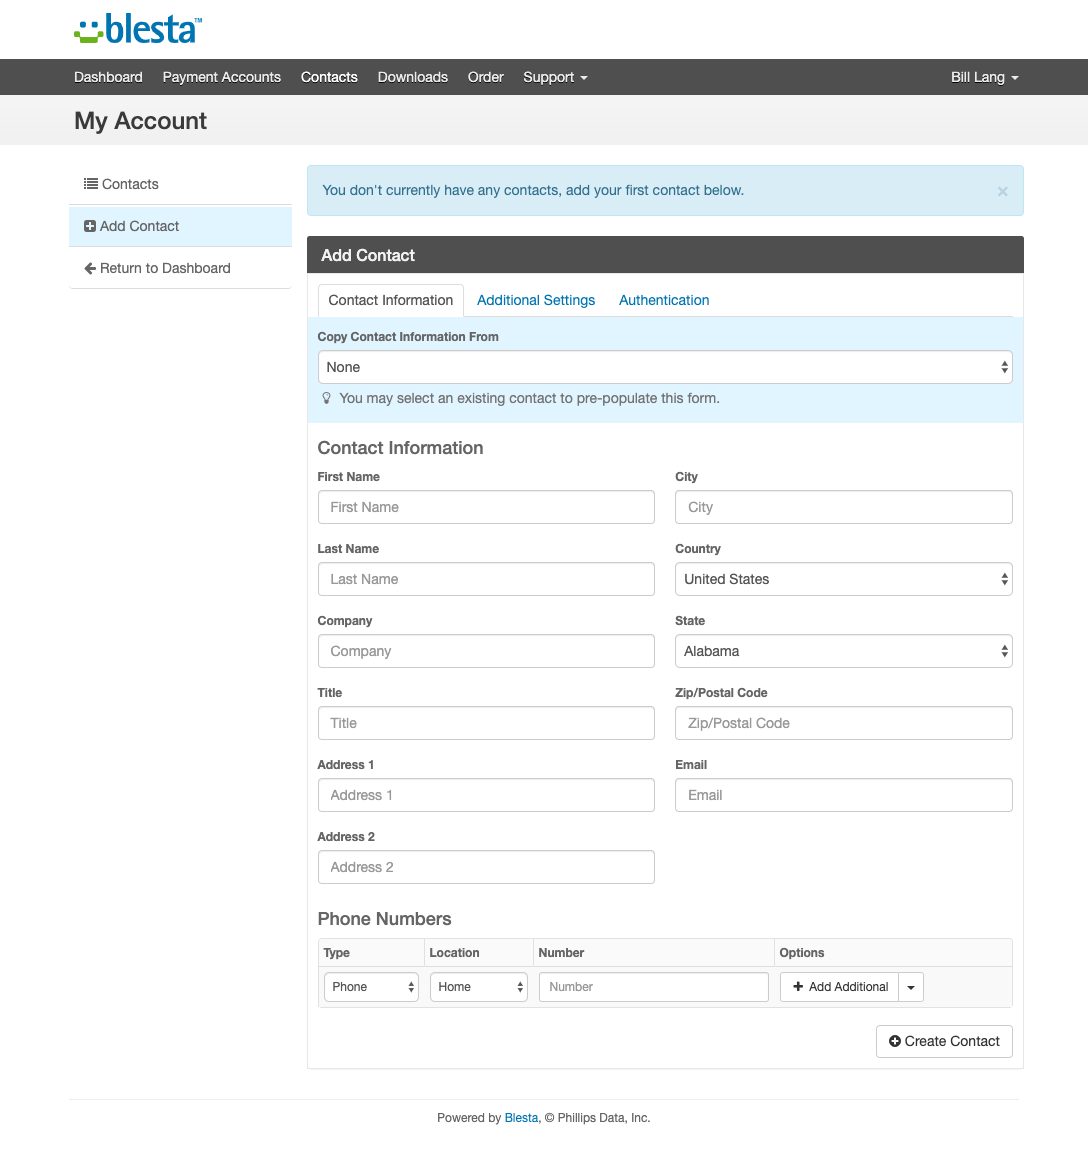Screen dimensions: 1088x1149
Task: Click the plus icon on Add Additional
Action: point(798,986)
